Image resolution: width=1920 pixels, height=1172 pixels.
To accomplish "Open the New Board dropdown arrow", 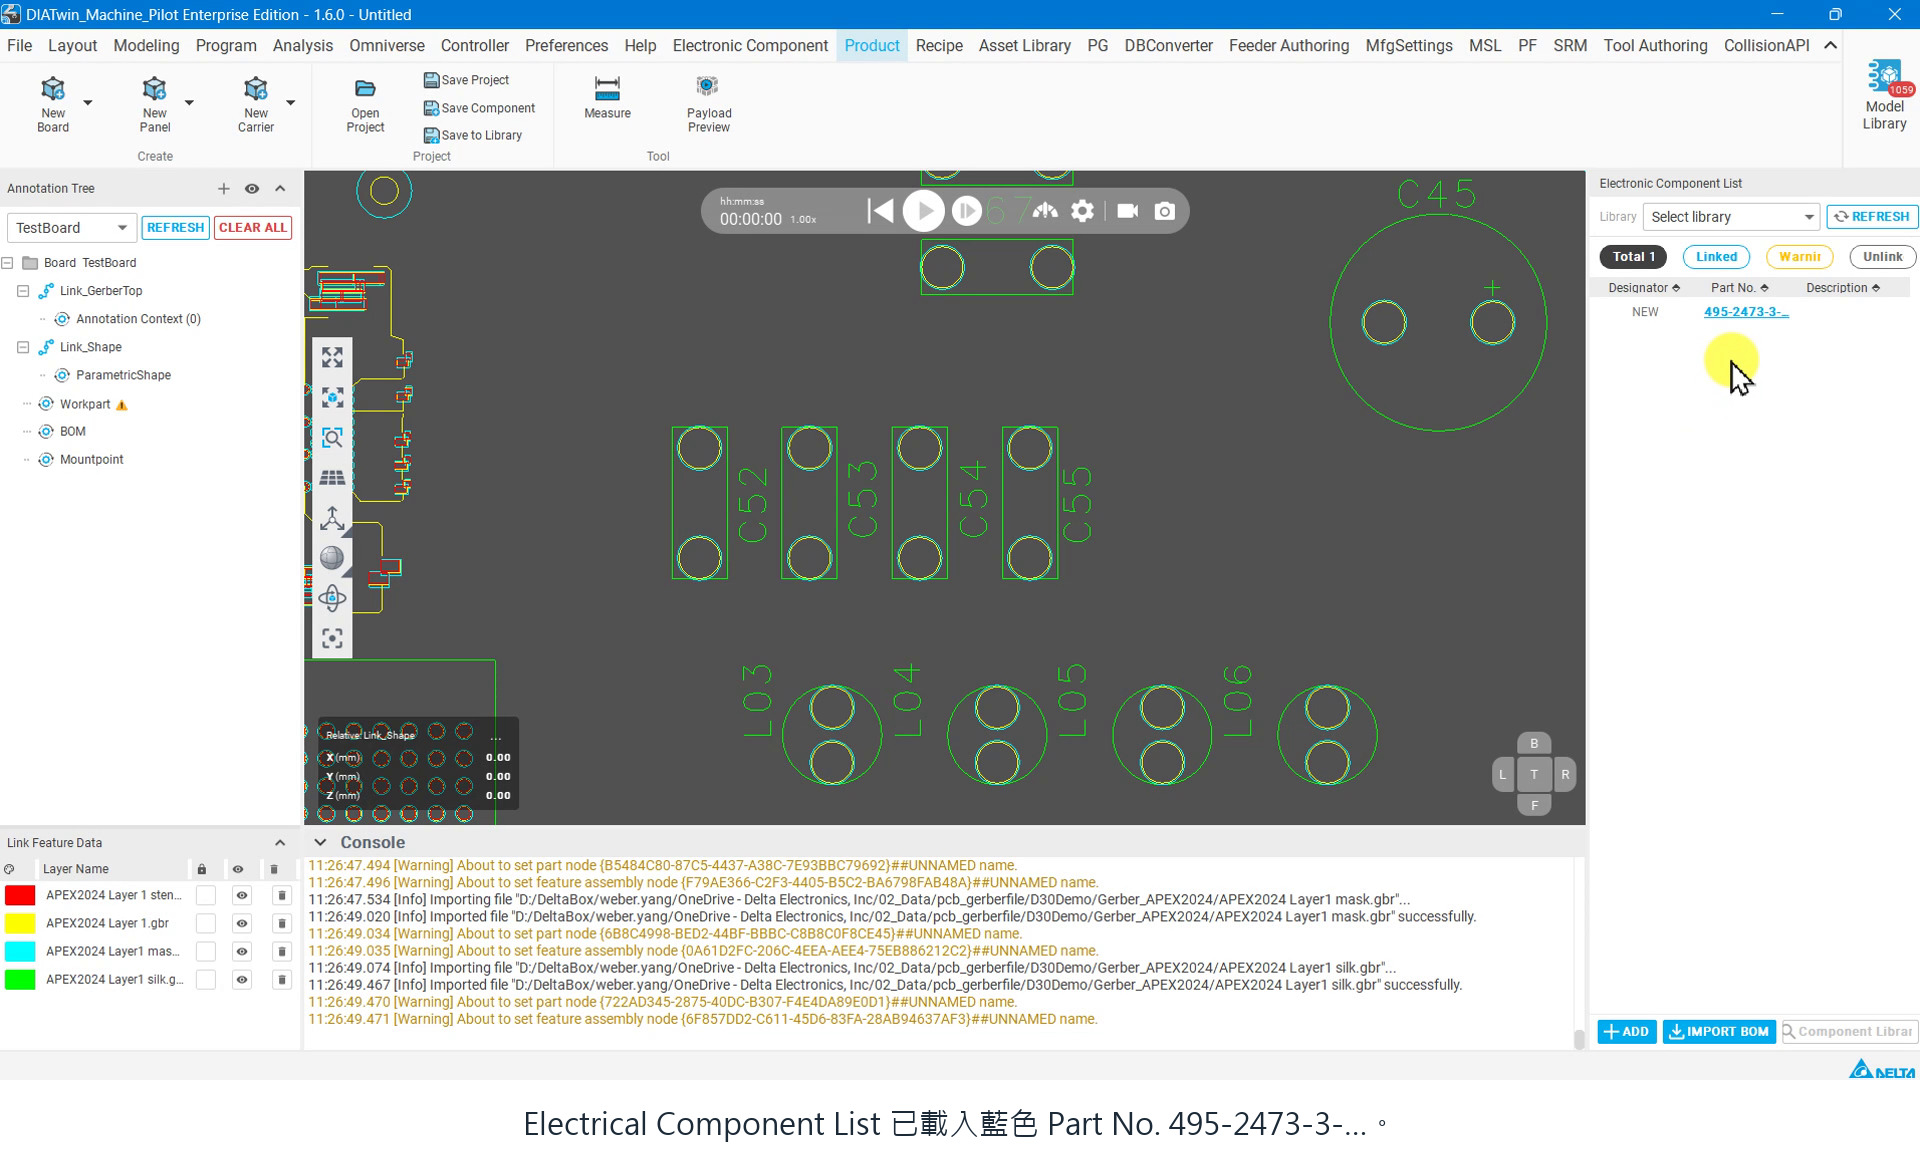I will [x=88, y=103].
